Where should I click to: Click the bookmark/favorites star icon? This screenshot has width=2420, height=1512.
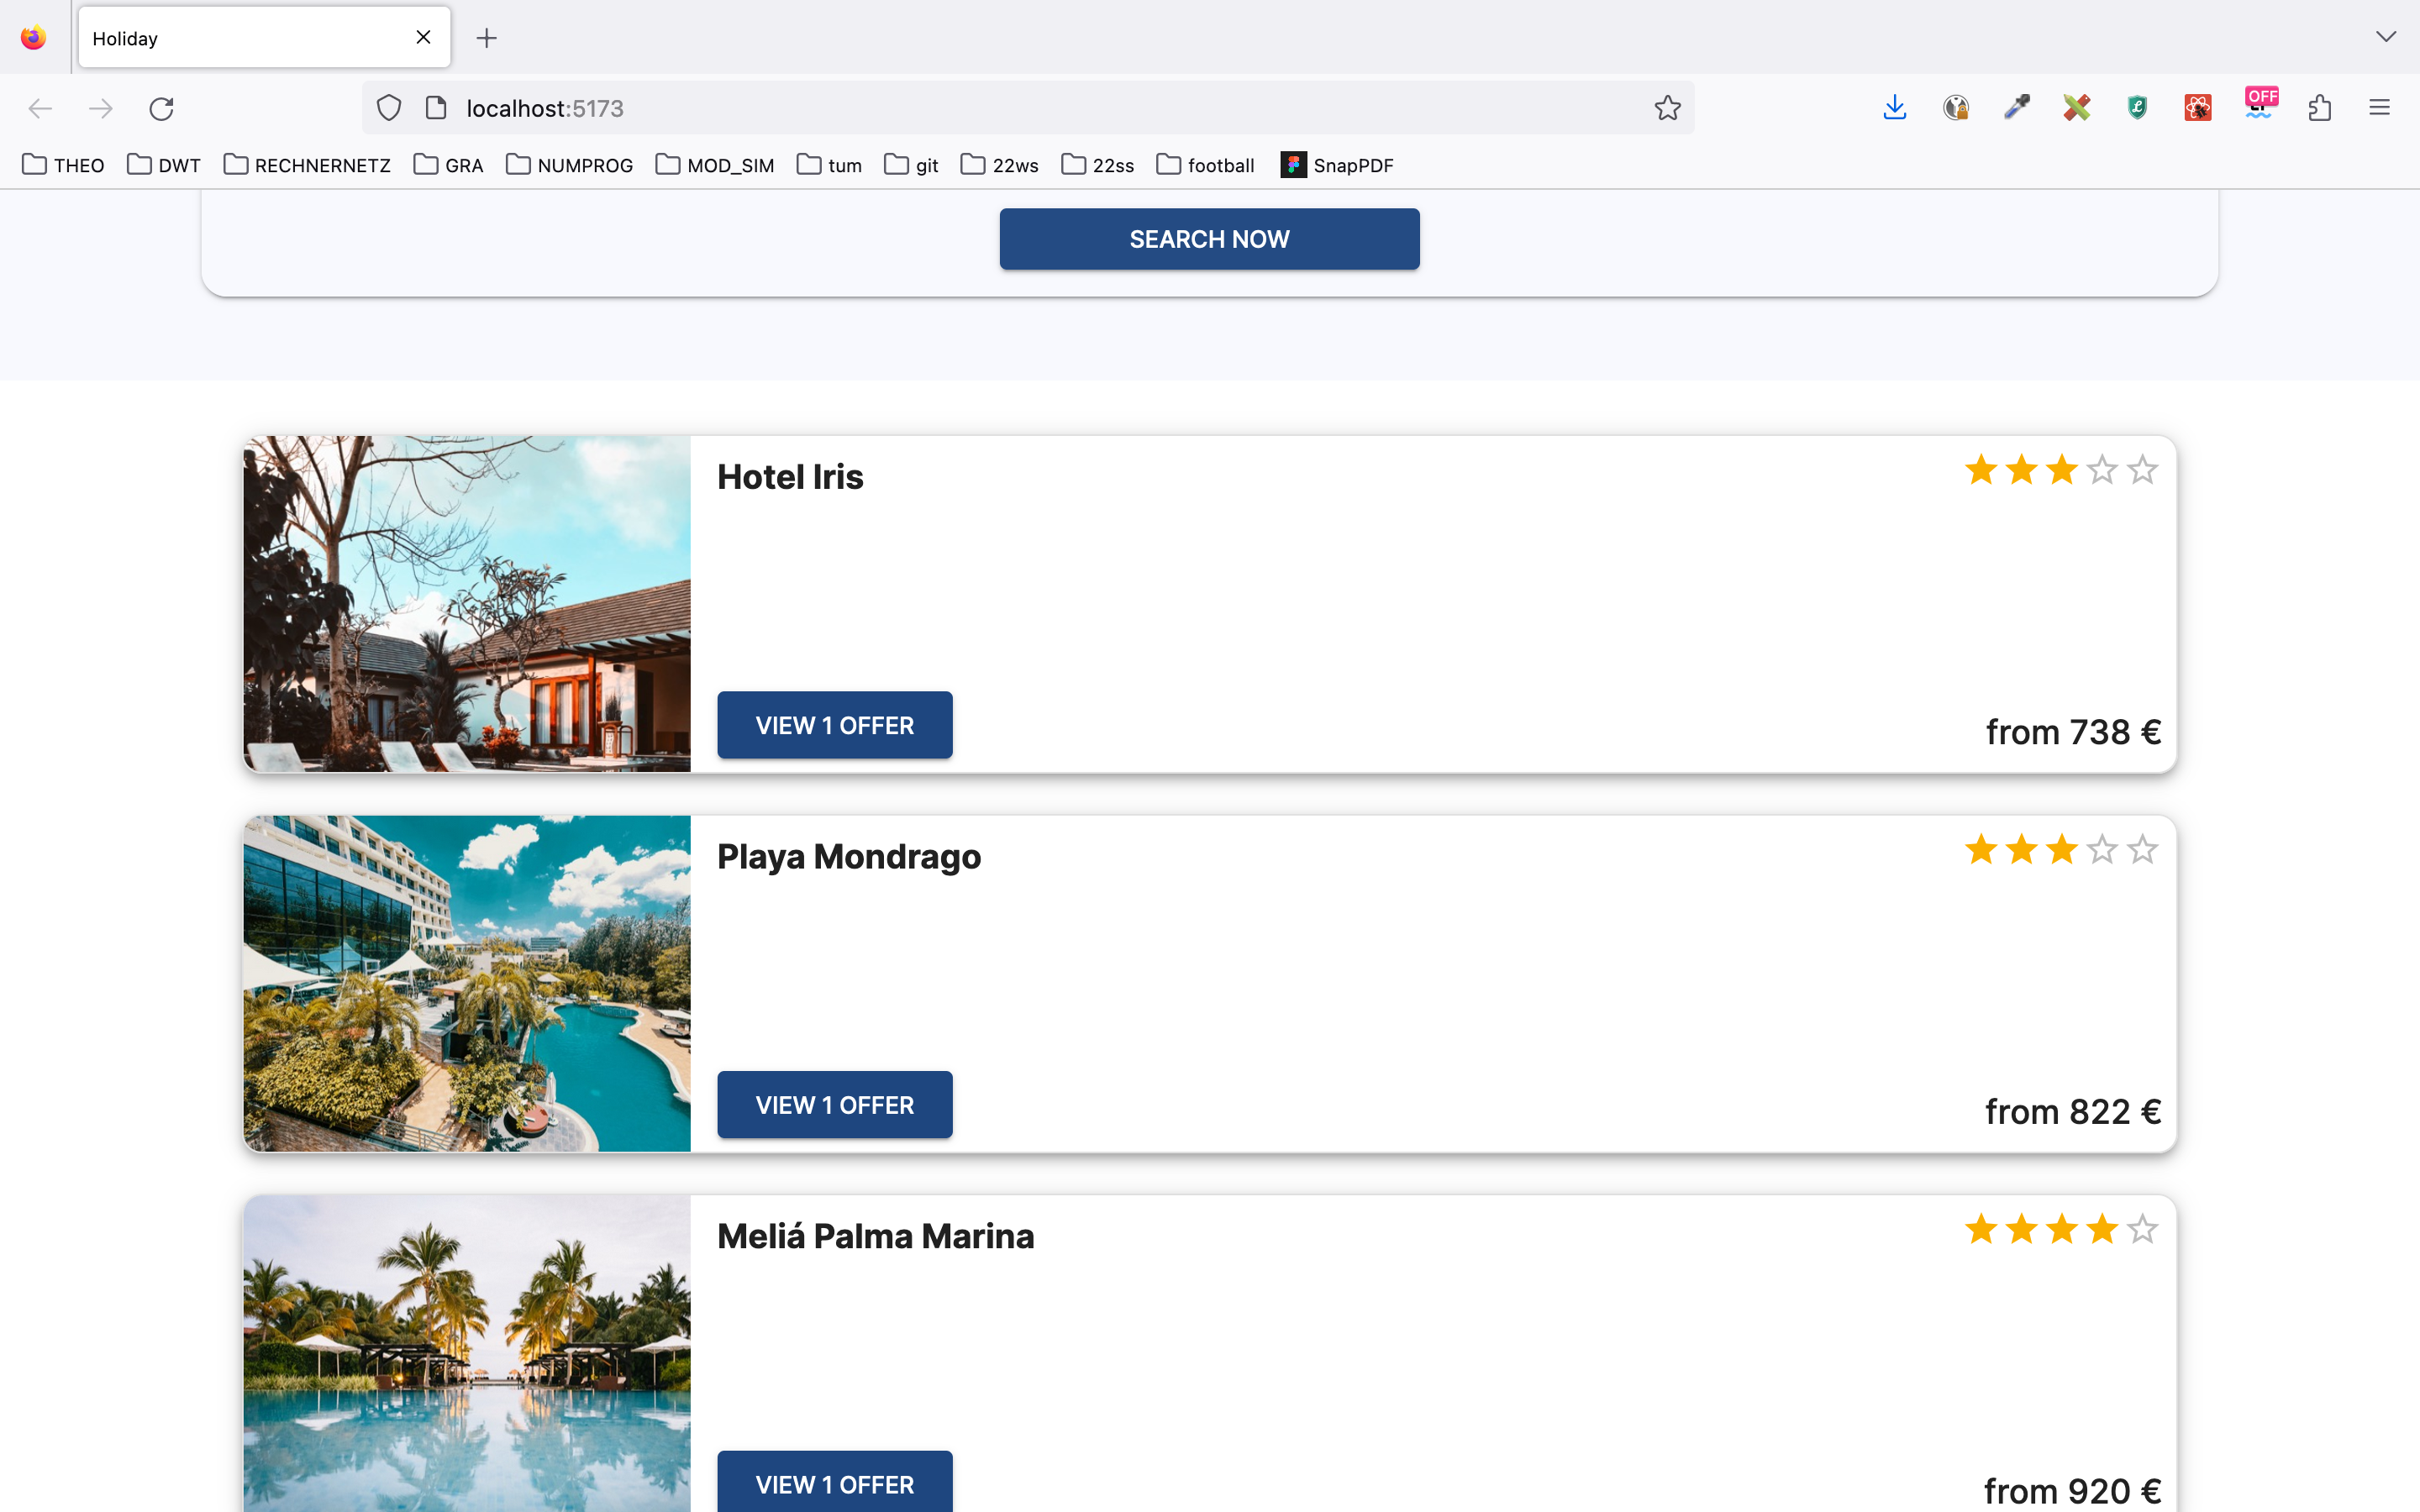[x=1667, y=108]
